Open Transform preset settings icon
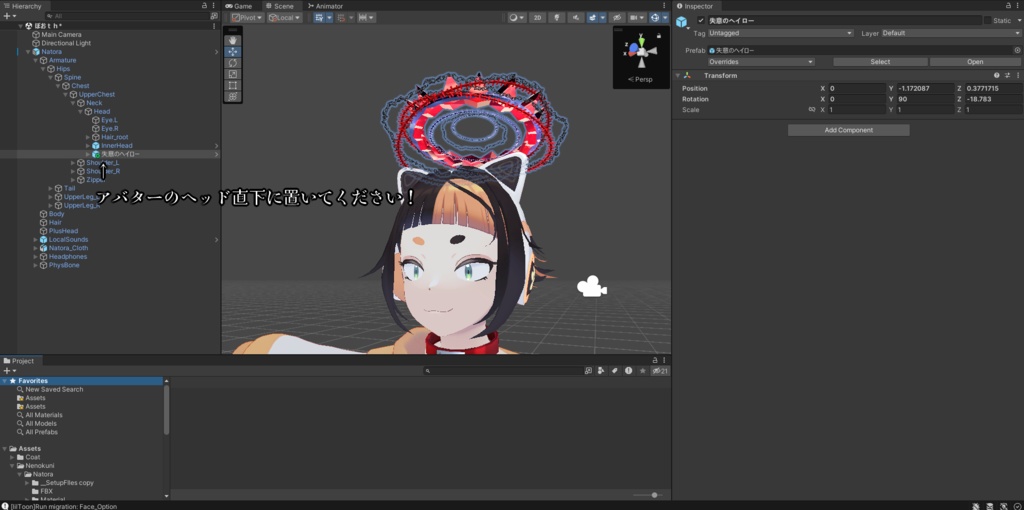The image size is (1024, 510). [x=1008, y=76]
